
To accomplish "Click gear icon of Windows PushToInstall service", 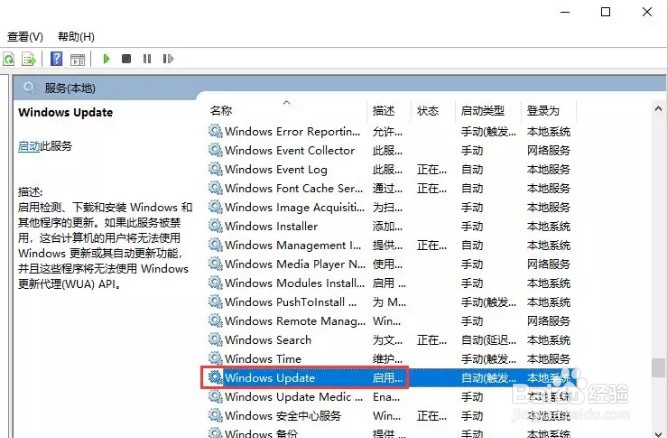I will point(215,302).
